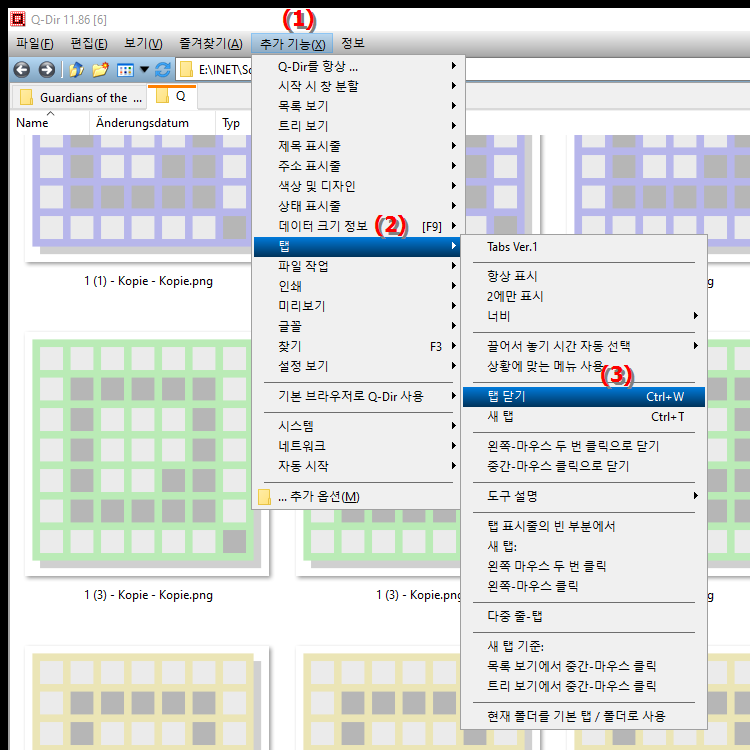Open the 설정 보기 submenu
This screenshot has height=750, width=750.
coord(356,366)
